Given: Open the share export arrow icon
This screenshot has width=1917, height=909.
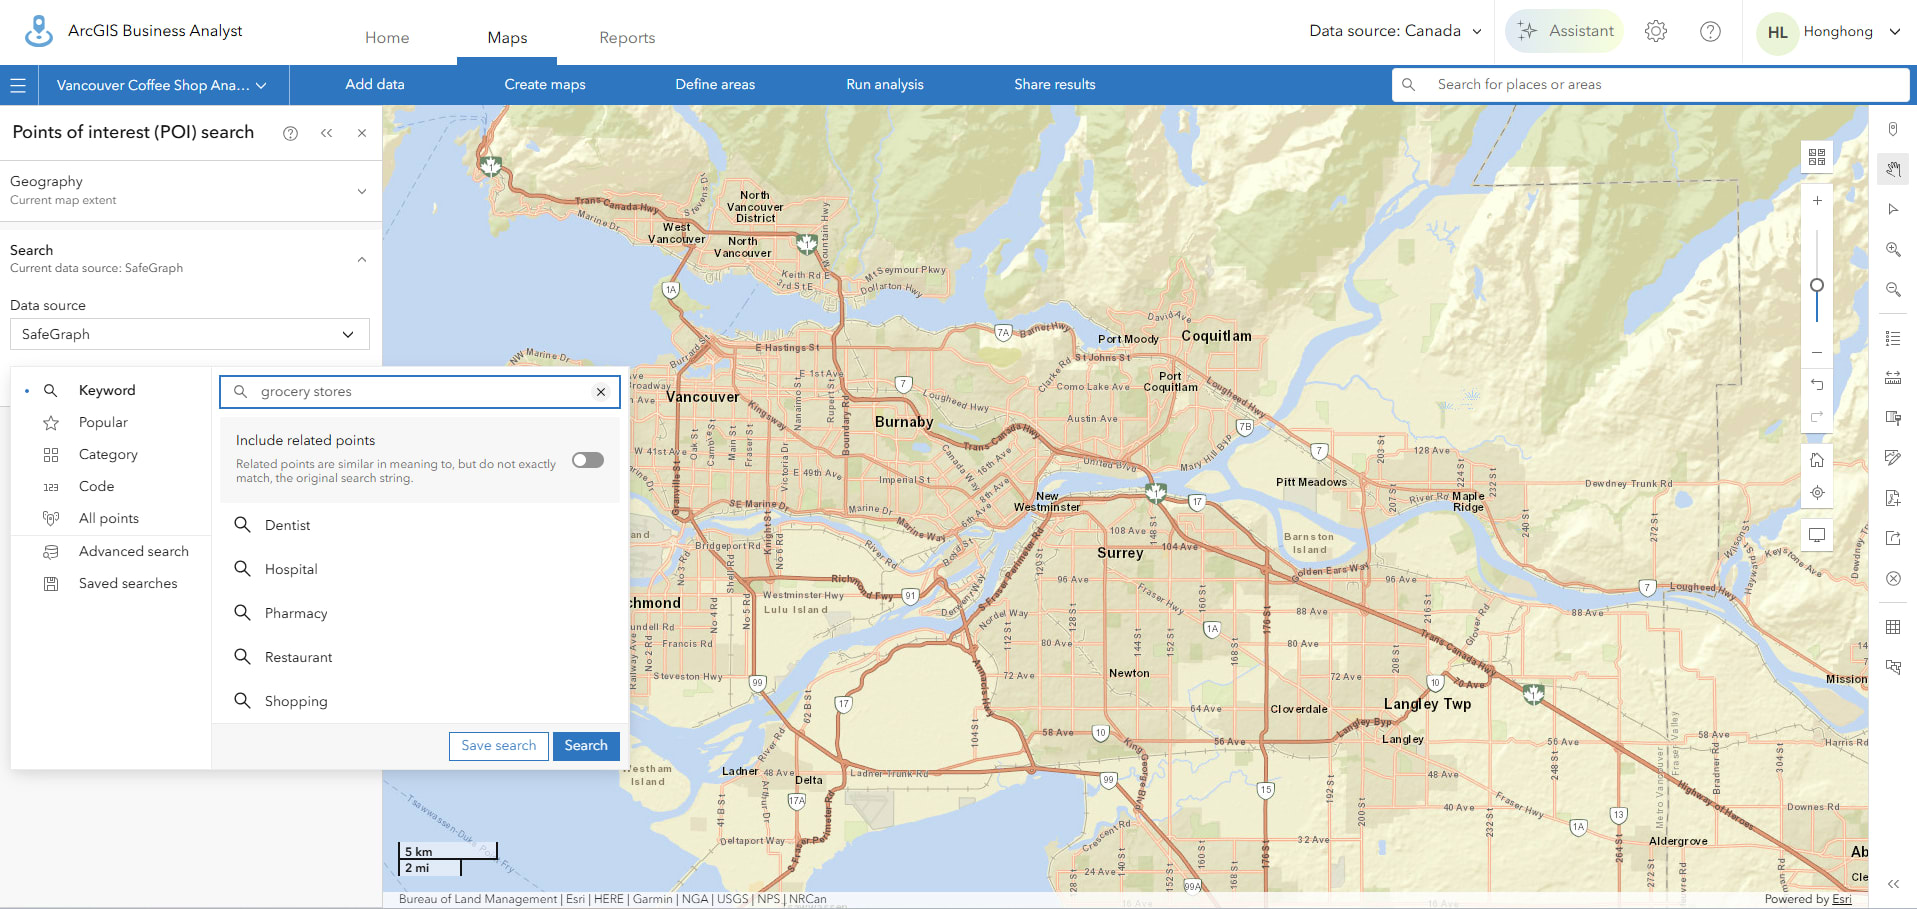Looking at the screenshot, I should tap(1893, 538).
